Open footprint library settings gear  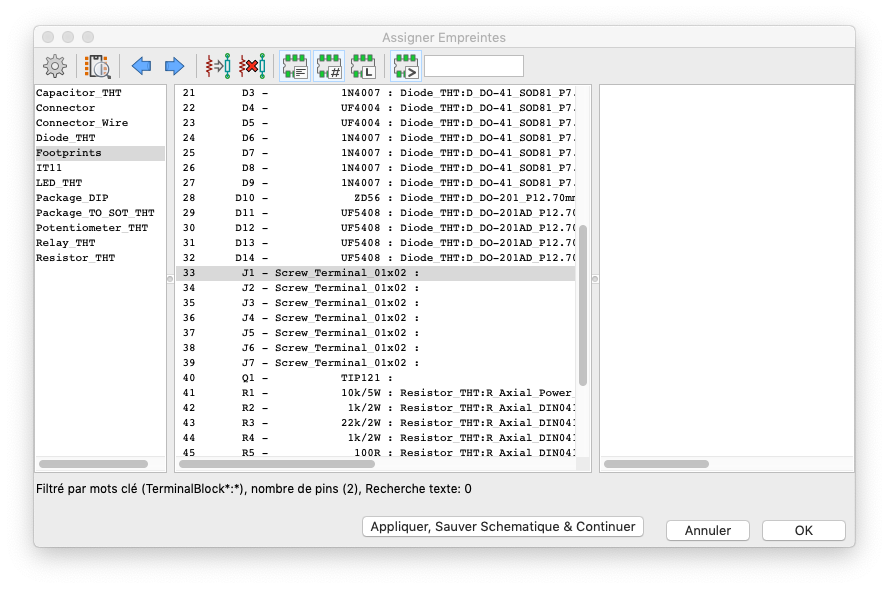coord(55,66)
